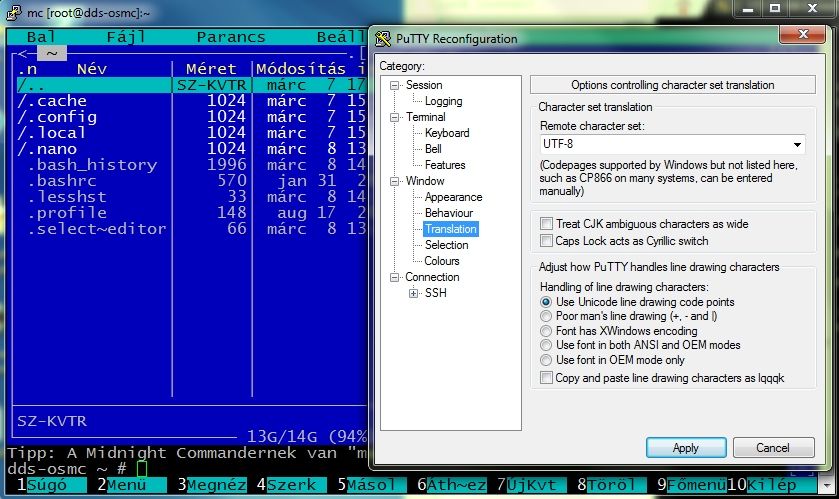This screenshot has width=839, height=499.
Task: Select the .lesshst file row
Action: (190, 197)
